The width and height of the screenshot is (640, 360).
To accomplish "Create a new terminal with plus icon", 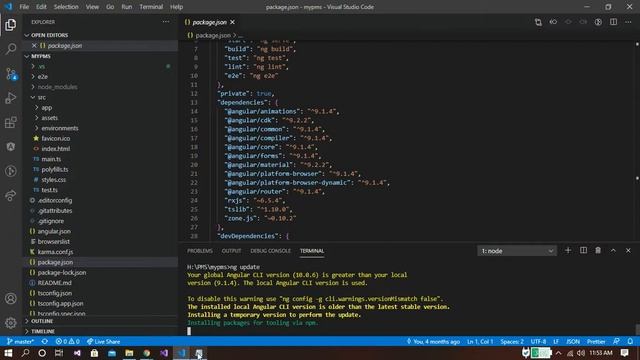I will pyautogui.click(x=568, y=251).
